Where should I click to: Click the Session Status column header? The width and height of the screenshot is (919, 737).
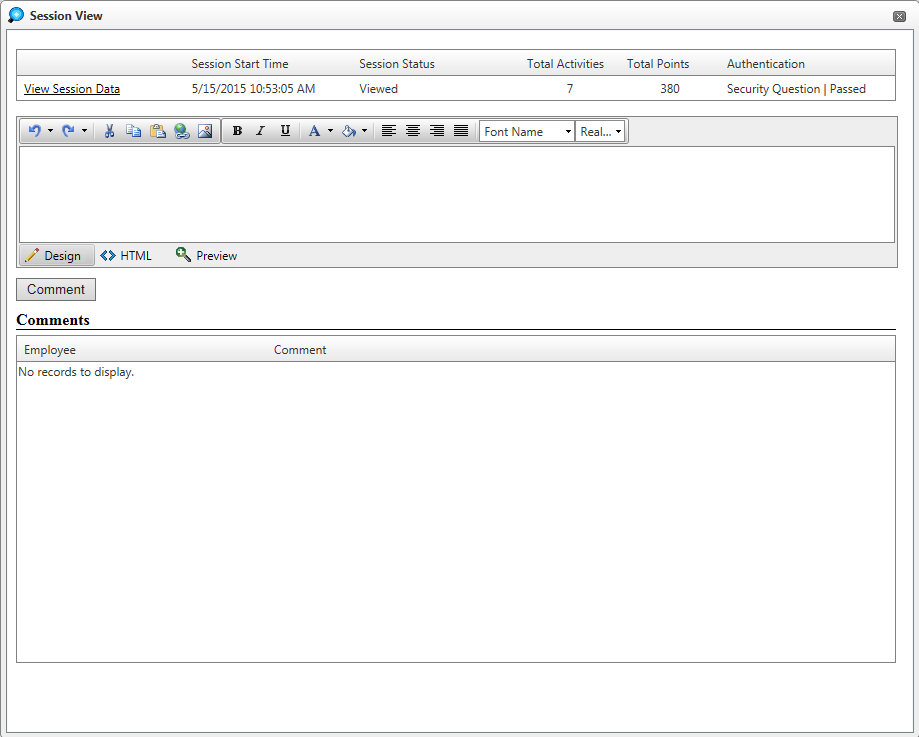tap(397, 63)
